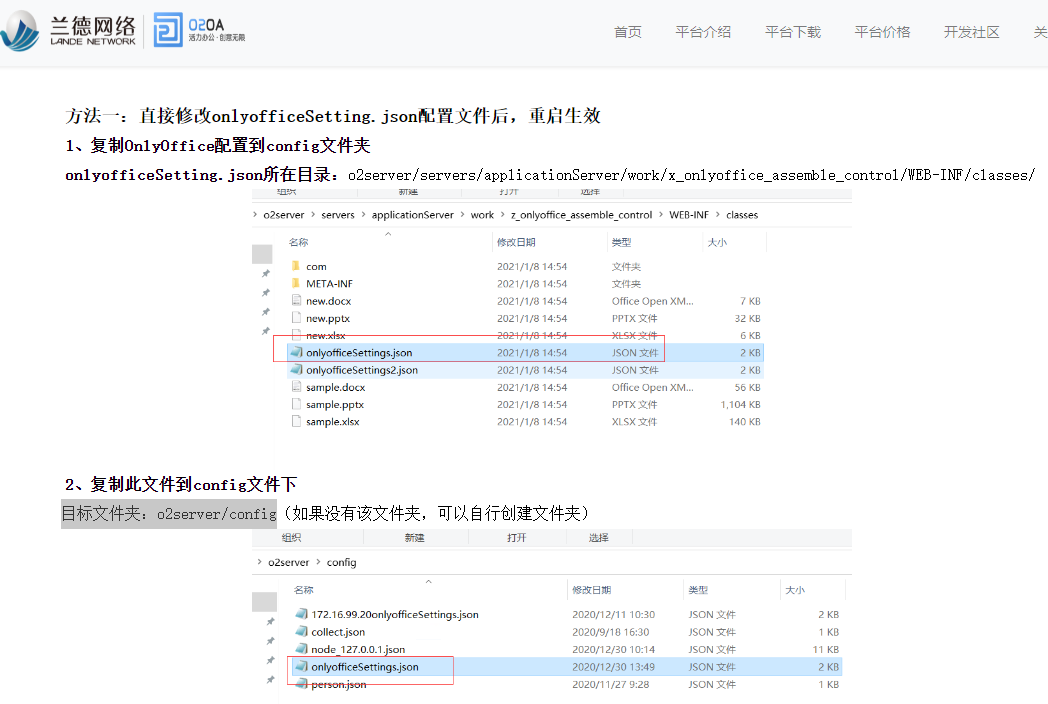Image resolution: width=1048 pixels, height=704 pixels.
Task: Sort classes folder listing by 类型
Action: pyautogui.click(x=622, y=242)
